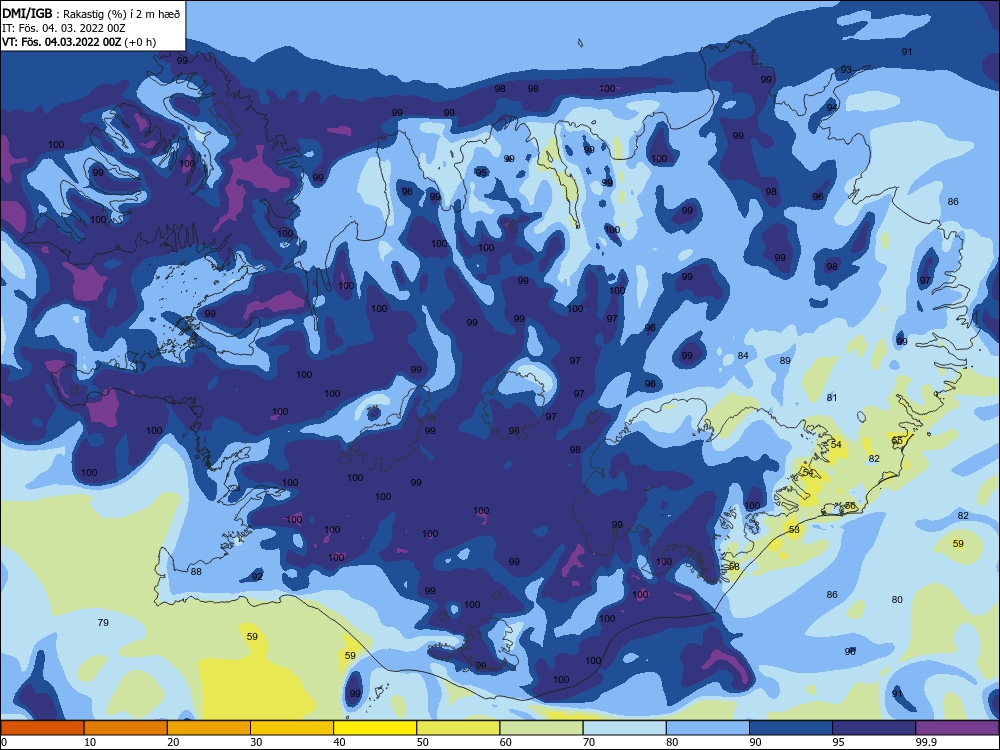Click the map value '92'

(257, 577)
